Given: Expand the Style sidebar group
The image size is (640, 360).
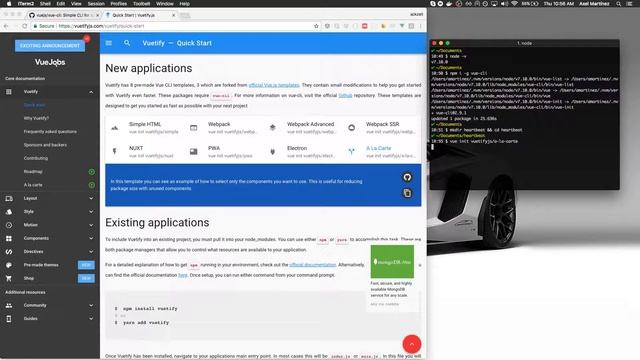Looking at the screenshot, I should coord(91,212).
